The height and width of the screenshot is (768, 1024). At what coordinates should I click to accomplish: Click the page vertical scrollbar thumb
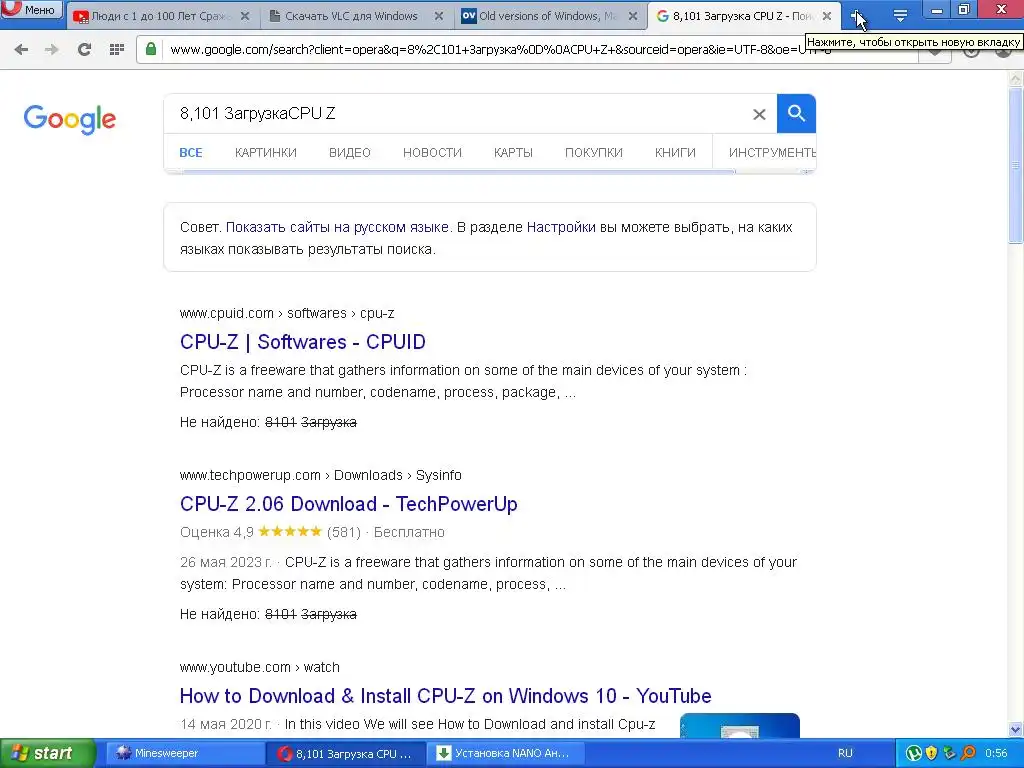click(x=1016, y=167)
